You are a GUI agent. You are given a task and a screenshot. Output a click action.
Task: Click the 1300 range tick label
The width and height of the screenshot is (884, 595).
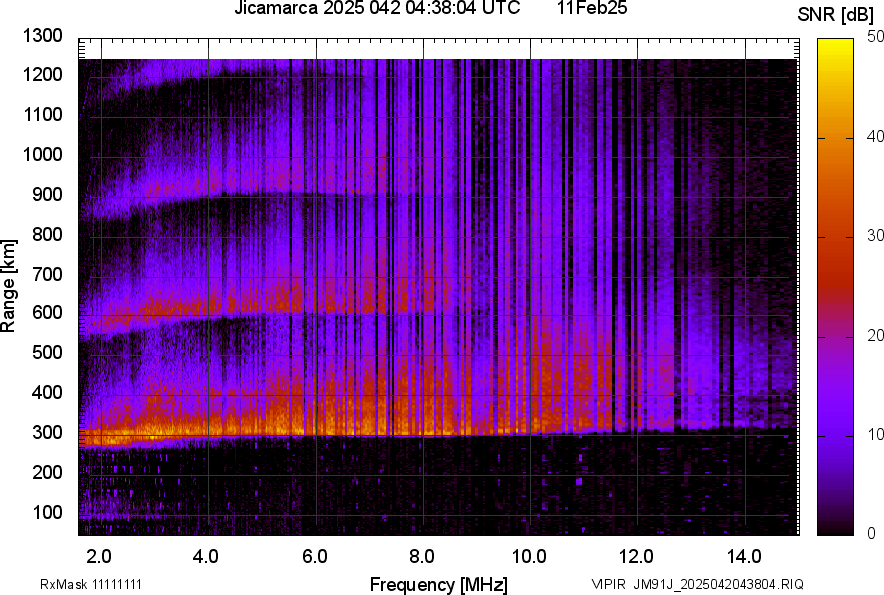46,36
